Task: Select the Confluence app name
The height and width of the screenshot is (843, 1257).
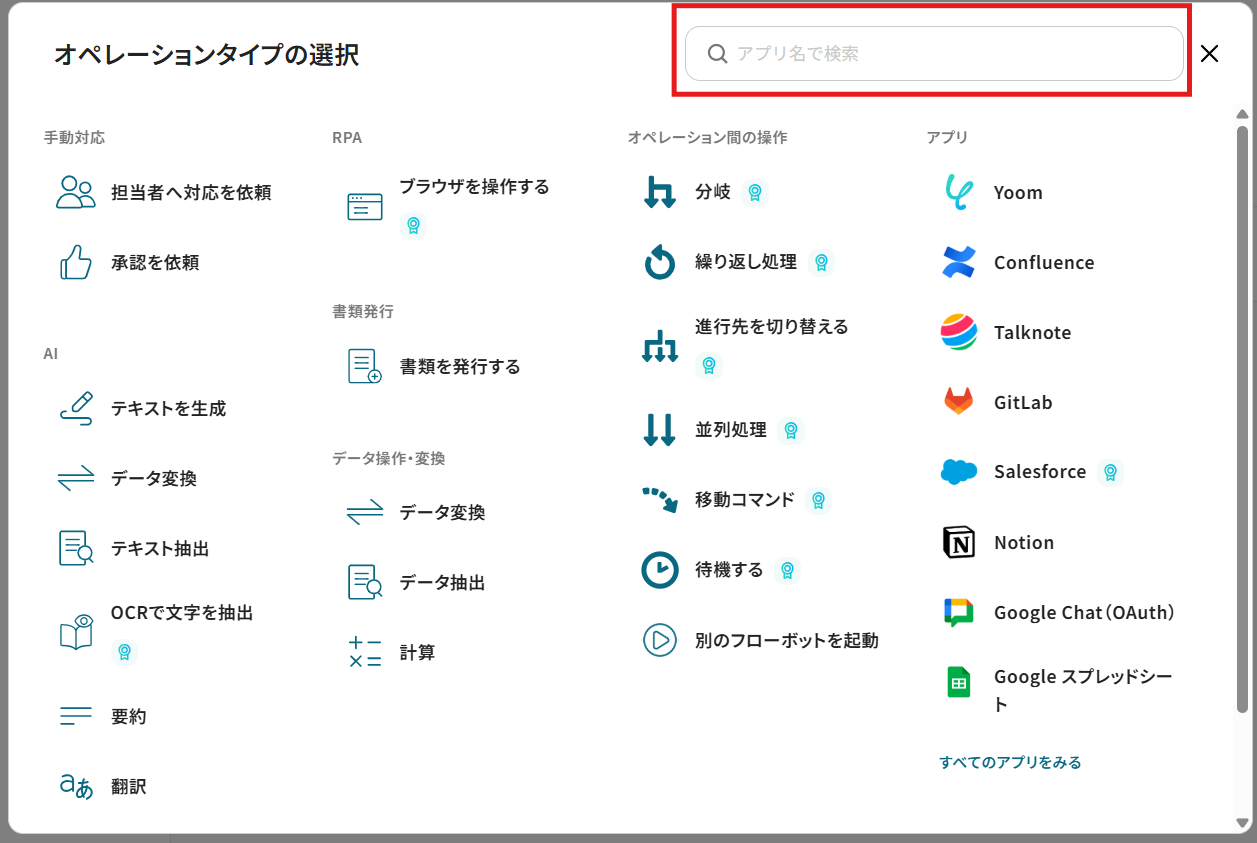Action: coord(1044,262)
